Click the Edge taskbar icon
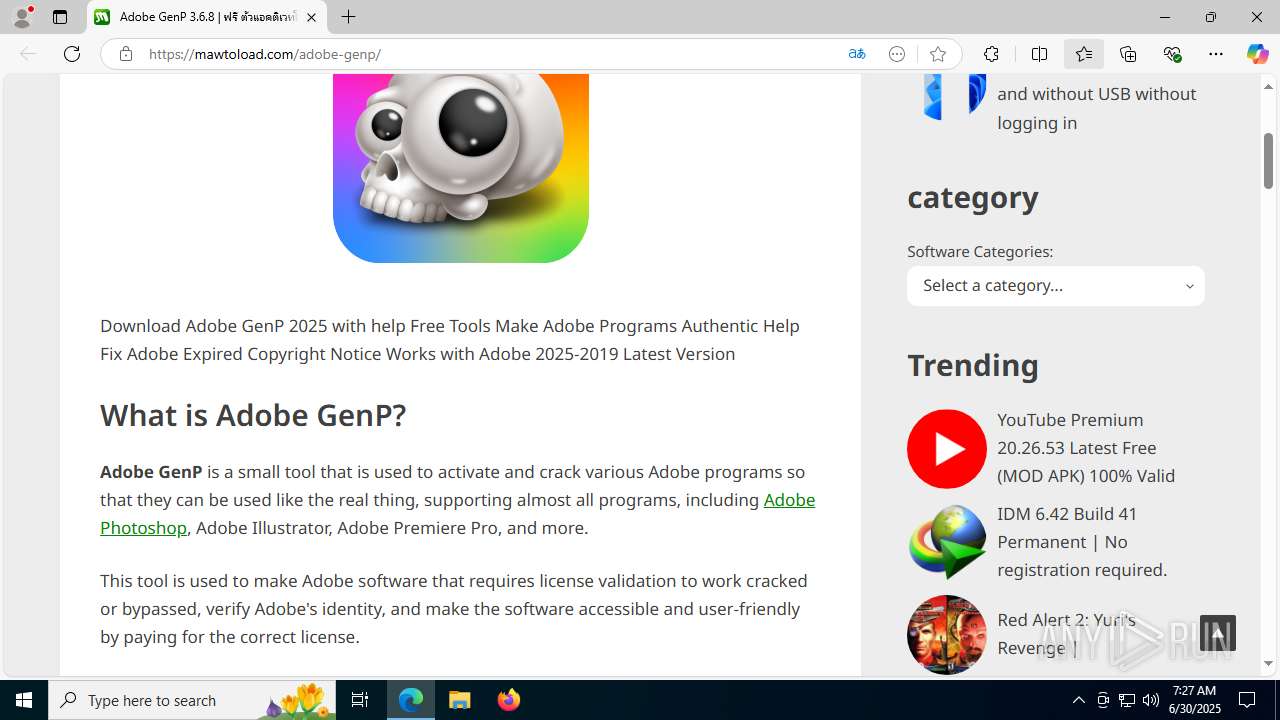Viewport: 1280px width, 720px height. (411, 700)
